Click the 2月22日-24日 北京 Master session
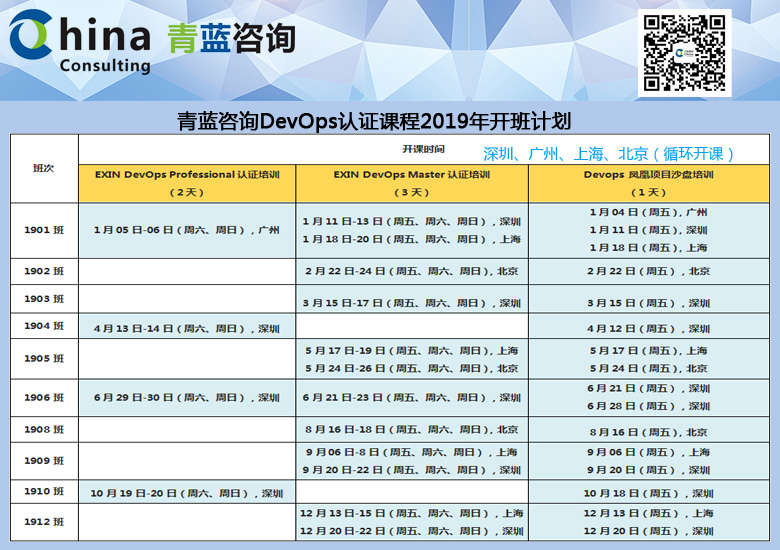This screenshot has width=780, height=550. click(411, 271)
